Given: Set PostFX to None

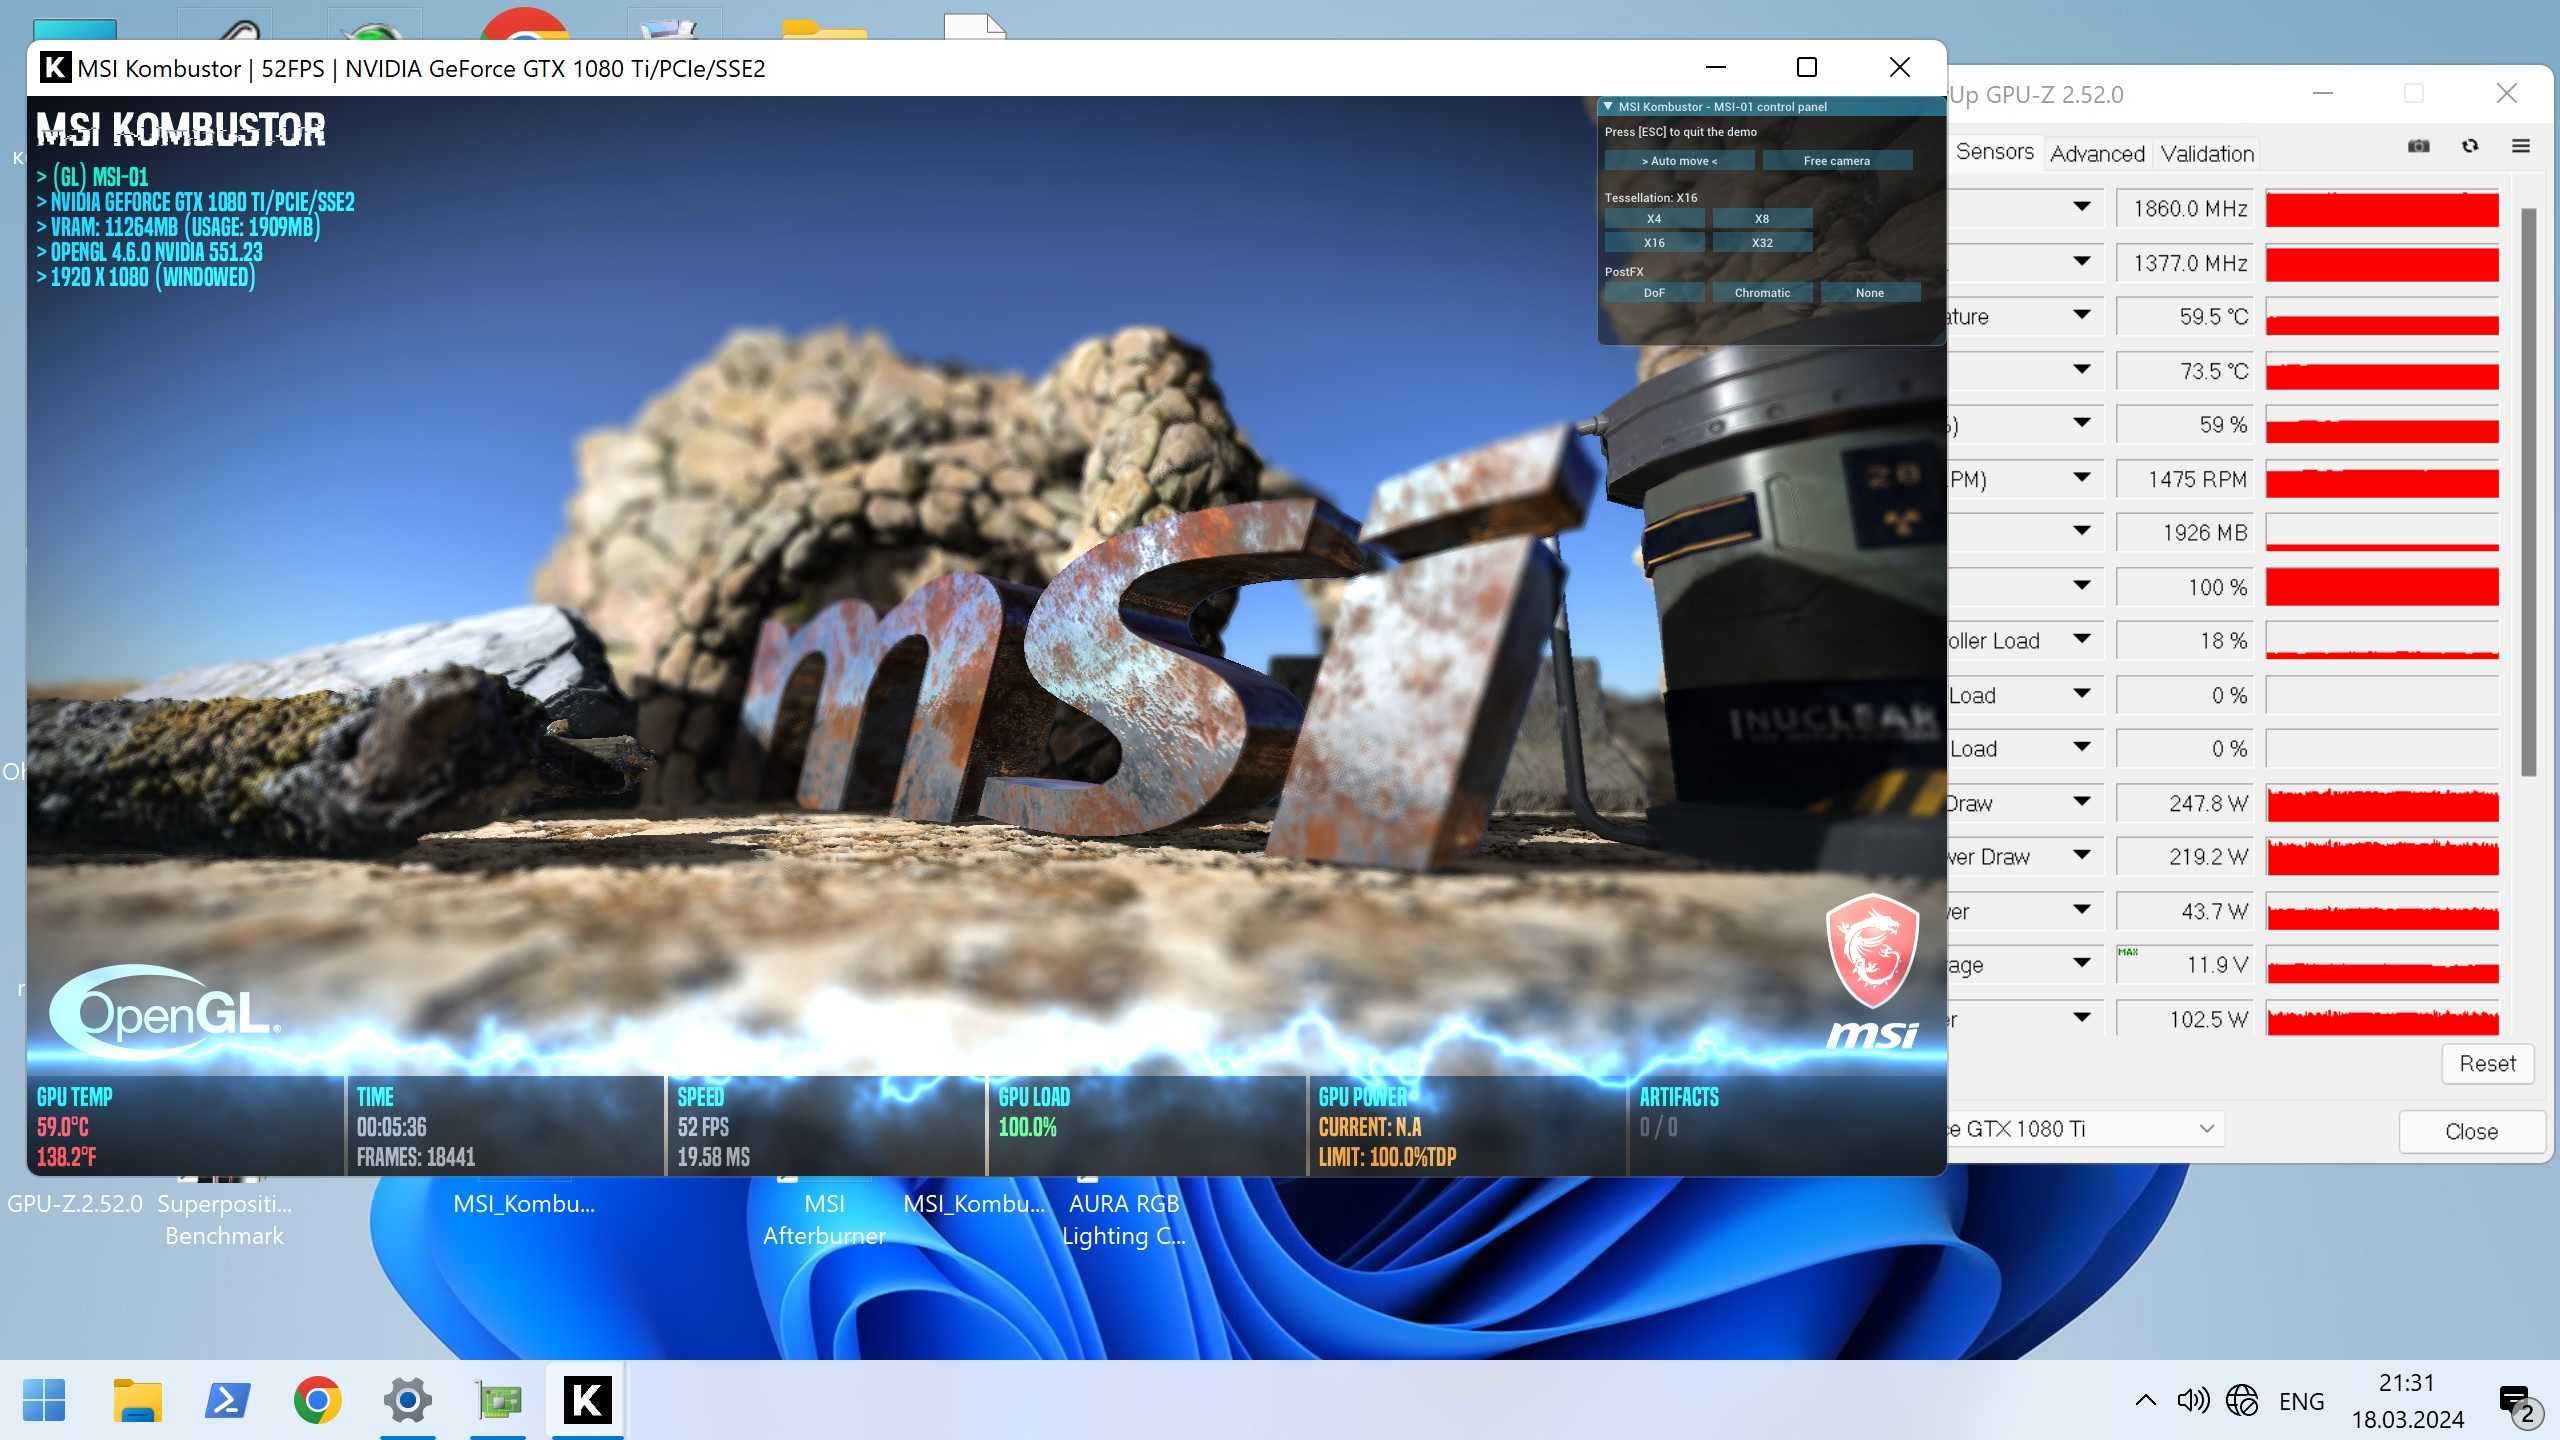Looking at the screenshot, I should [x=1870, y=292].
